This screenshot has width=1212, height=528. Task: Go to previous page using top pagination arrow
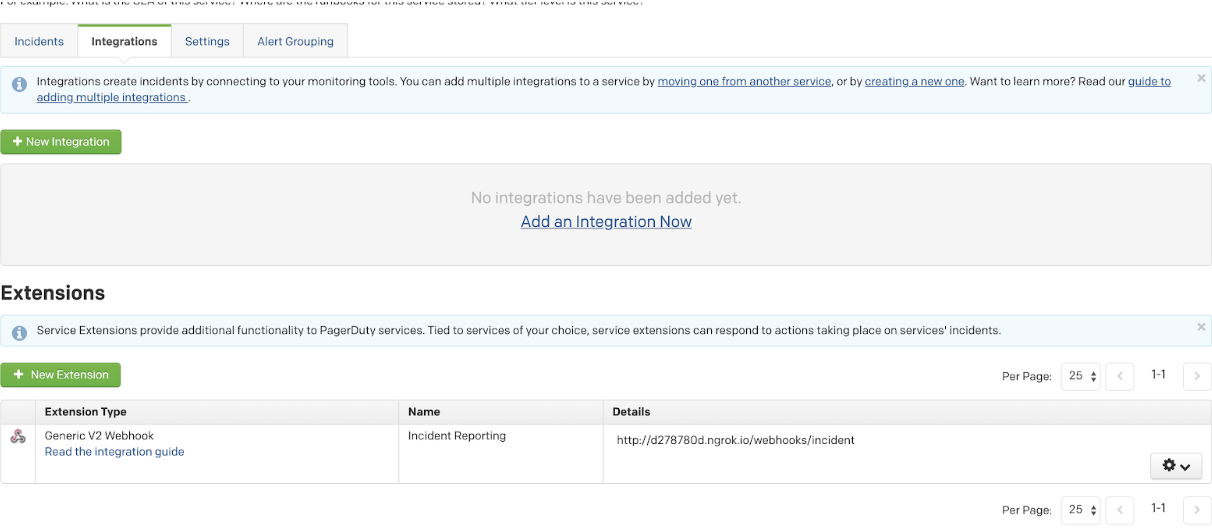(1120, 376)
